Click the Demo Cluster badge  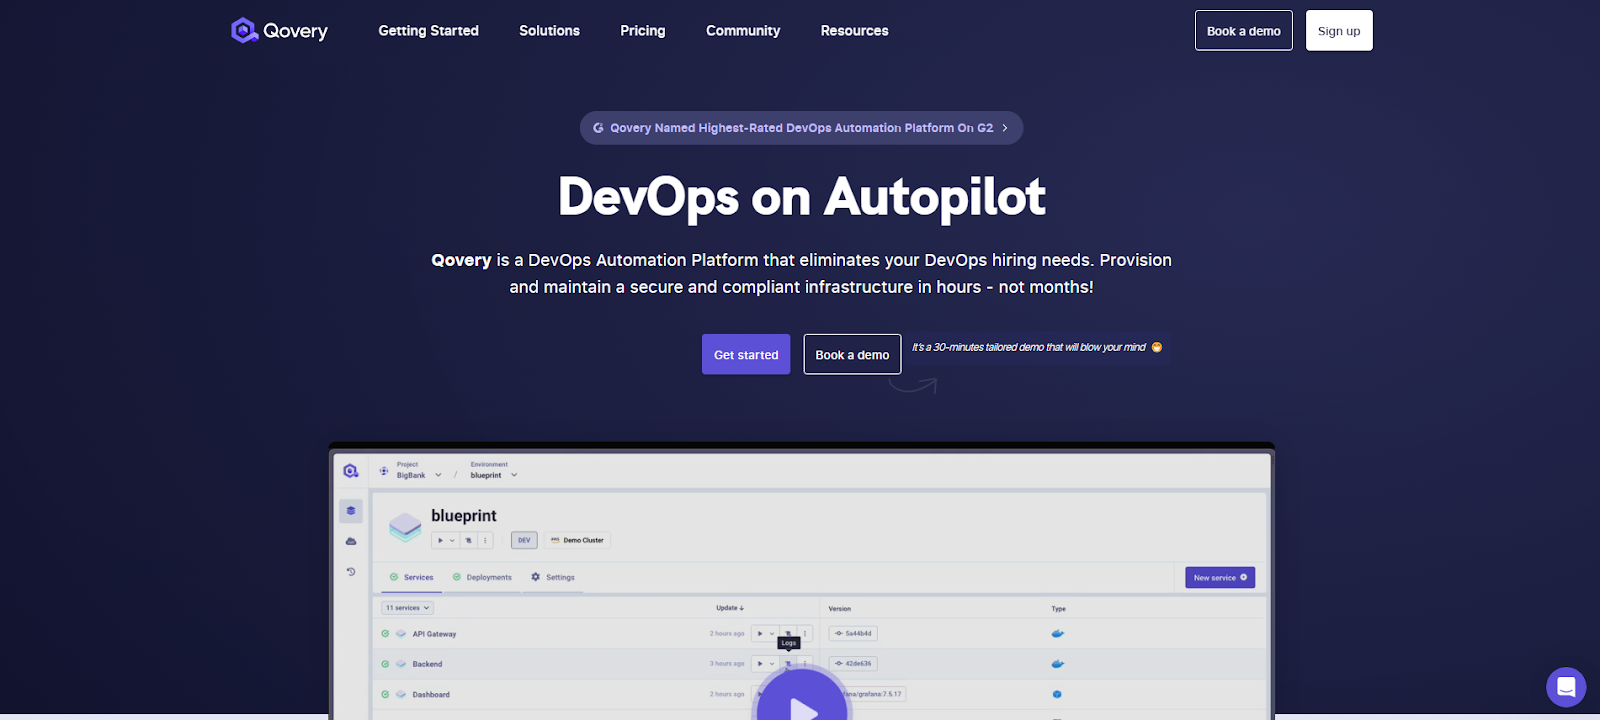[x=578, y=540]
